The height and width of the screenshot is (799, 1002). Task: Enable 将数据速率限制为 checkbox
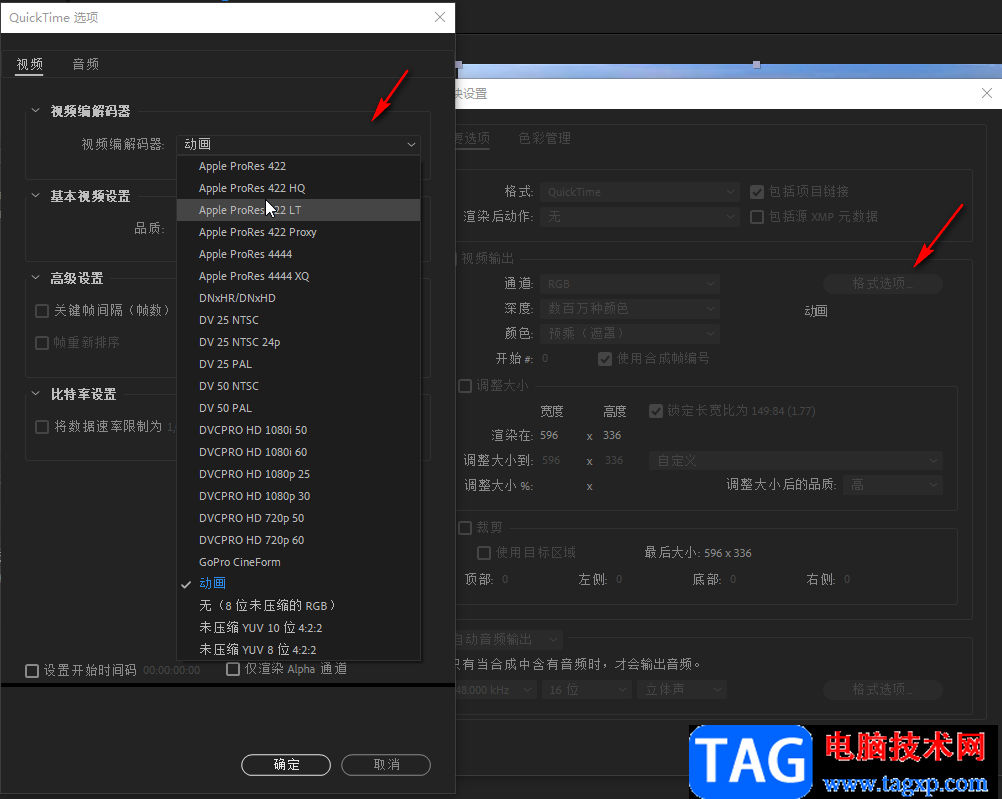click(x=42, y=426)
